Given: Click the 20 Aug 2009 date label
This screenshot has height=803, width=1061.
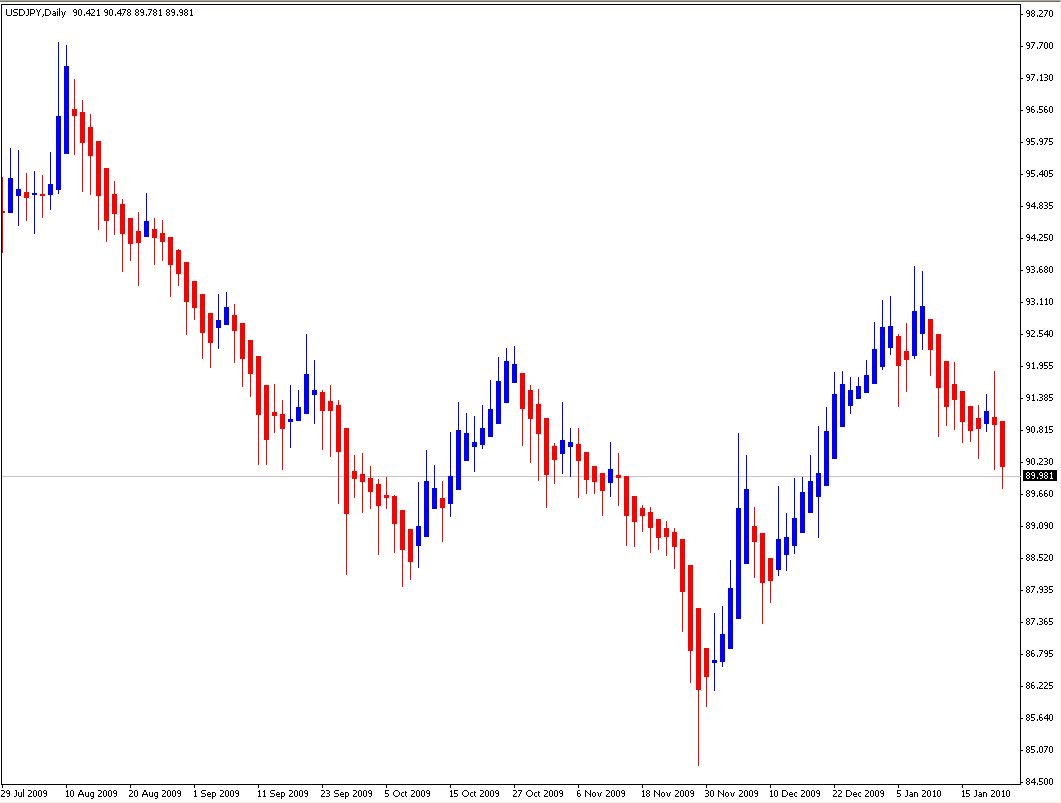Looking at the screenshot, I should pos(155,793).
